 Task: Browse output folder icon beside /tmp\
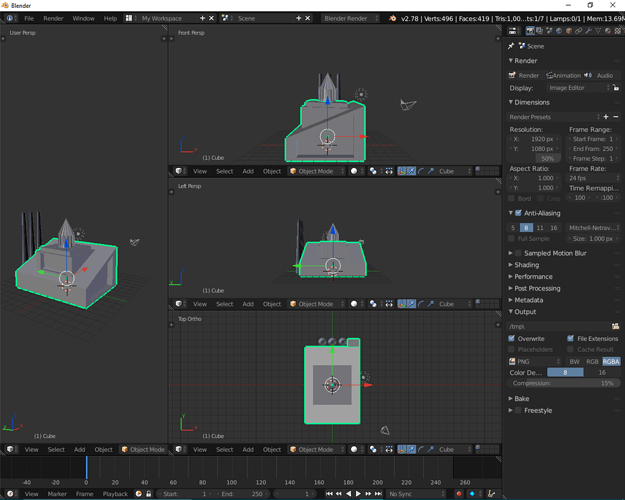coord(615,326)
